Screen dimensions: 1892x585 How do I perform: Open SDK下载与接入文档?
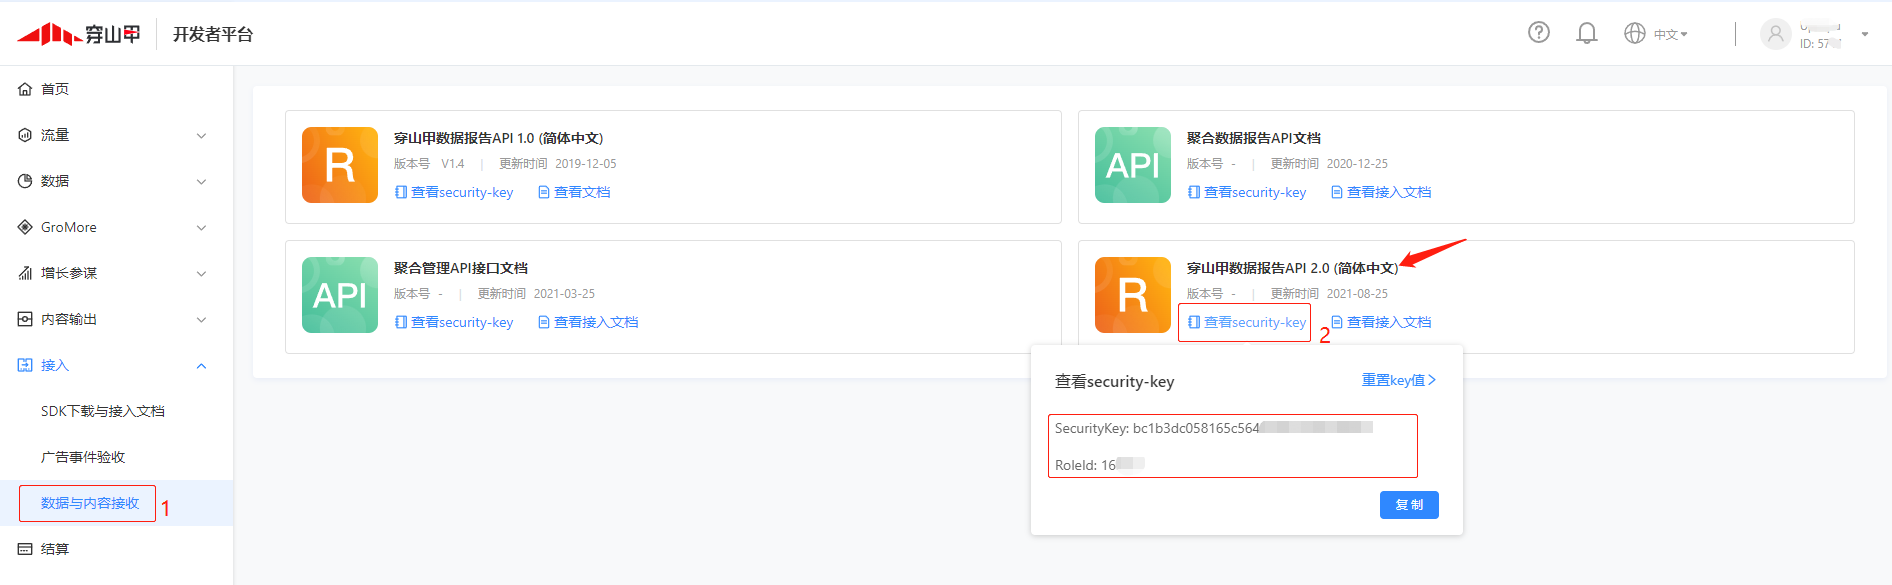(103, 411)
